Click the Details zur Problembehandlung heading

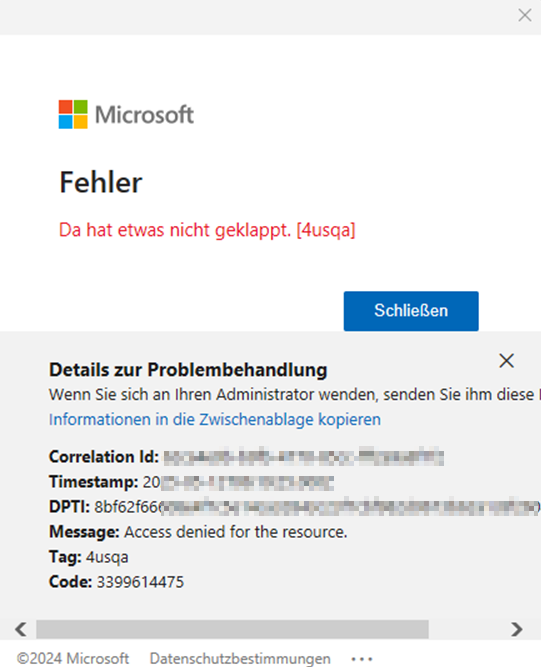188,370
